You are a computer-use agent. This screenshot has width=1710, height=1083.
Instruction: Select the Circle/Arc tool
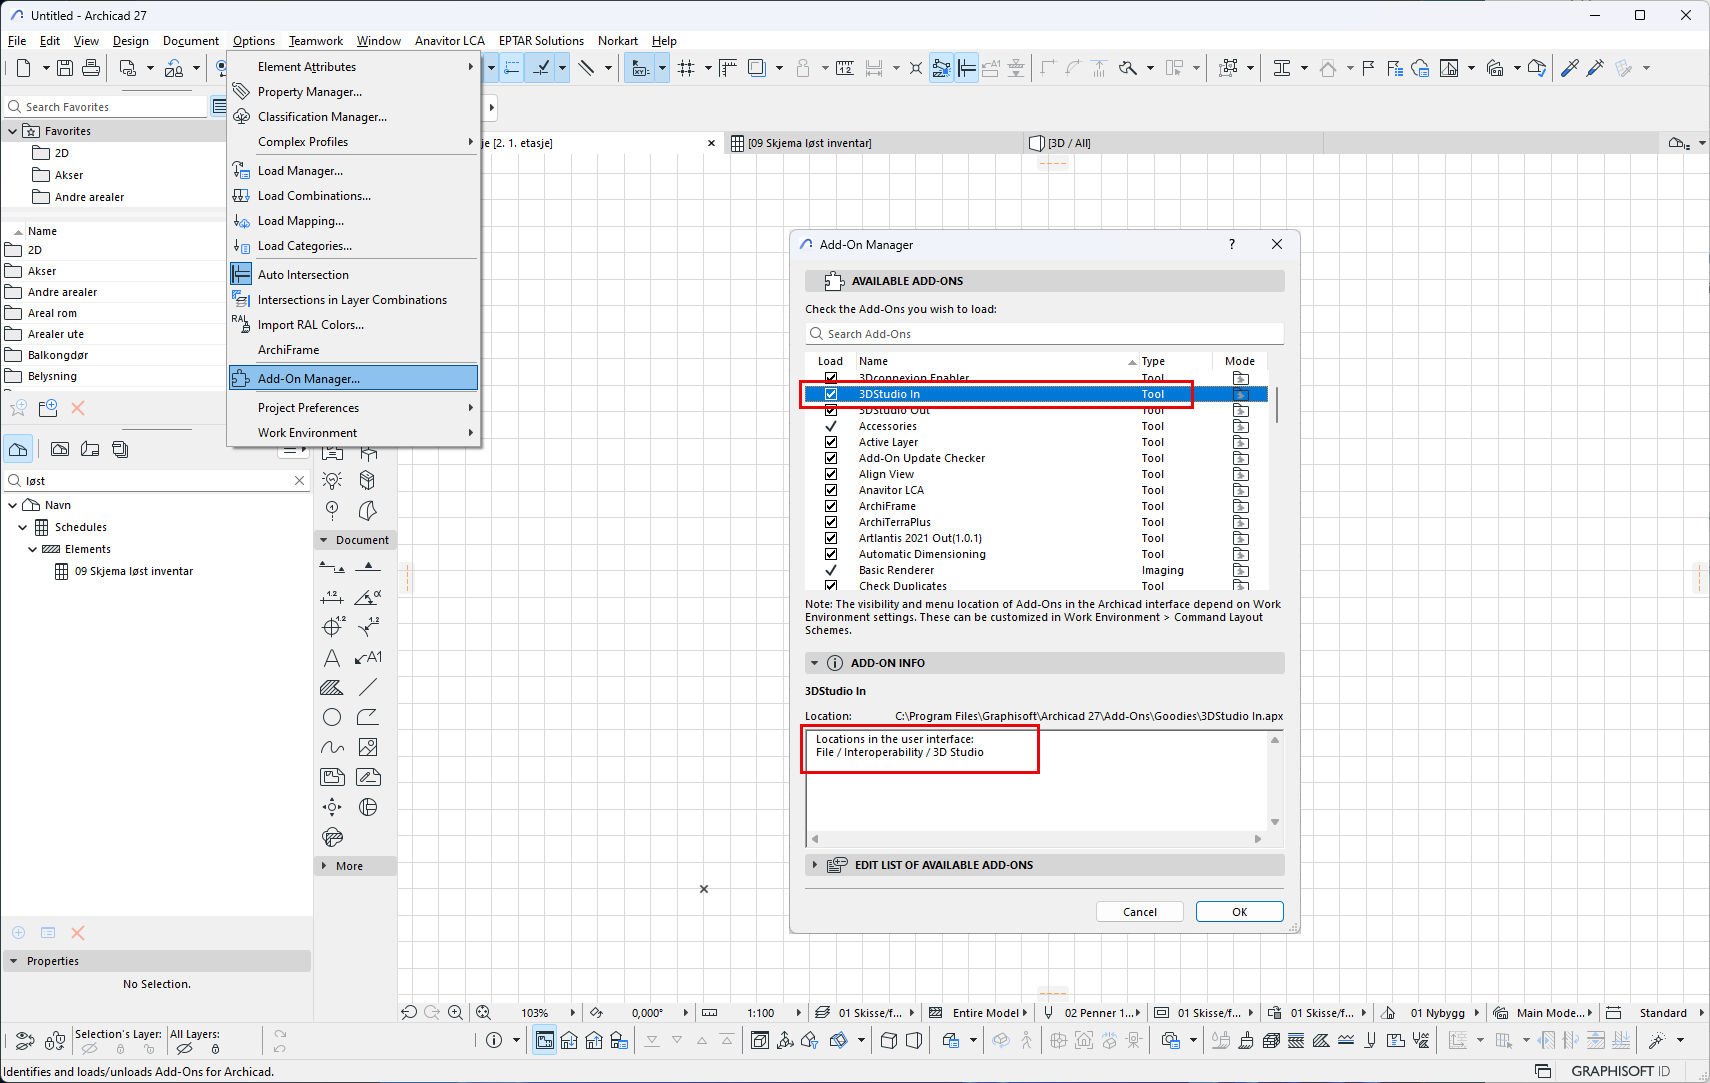point(332,717)
